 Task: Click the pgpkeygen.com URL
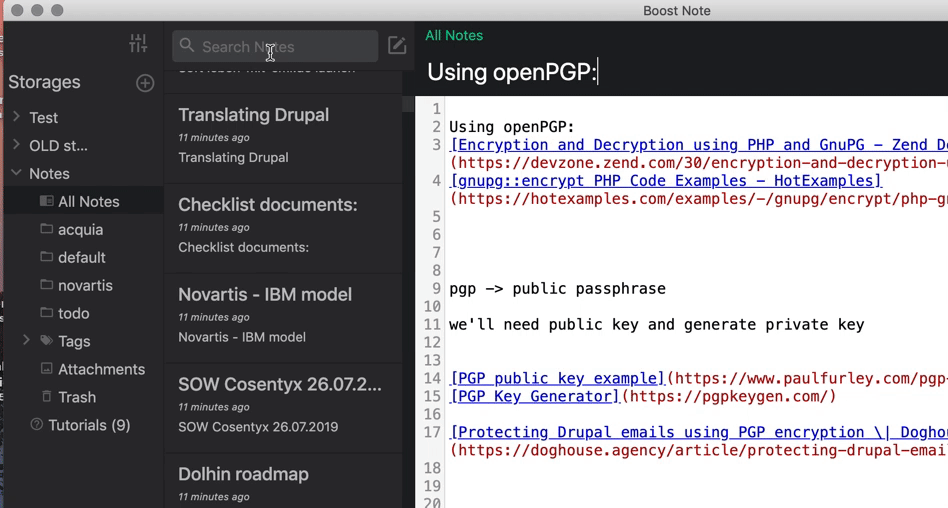click(729, 396)
